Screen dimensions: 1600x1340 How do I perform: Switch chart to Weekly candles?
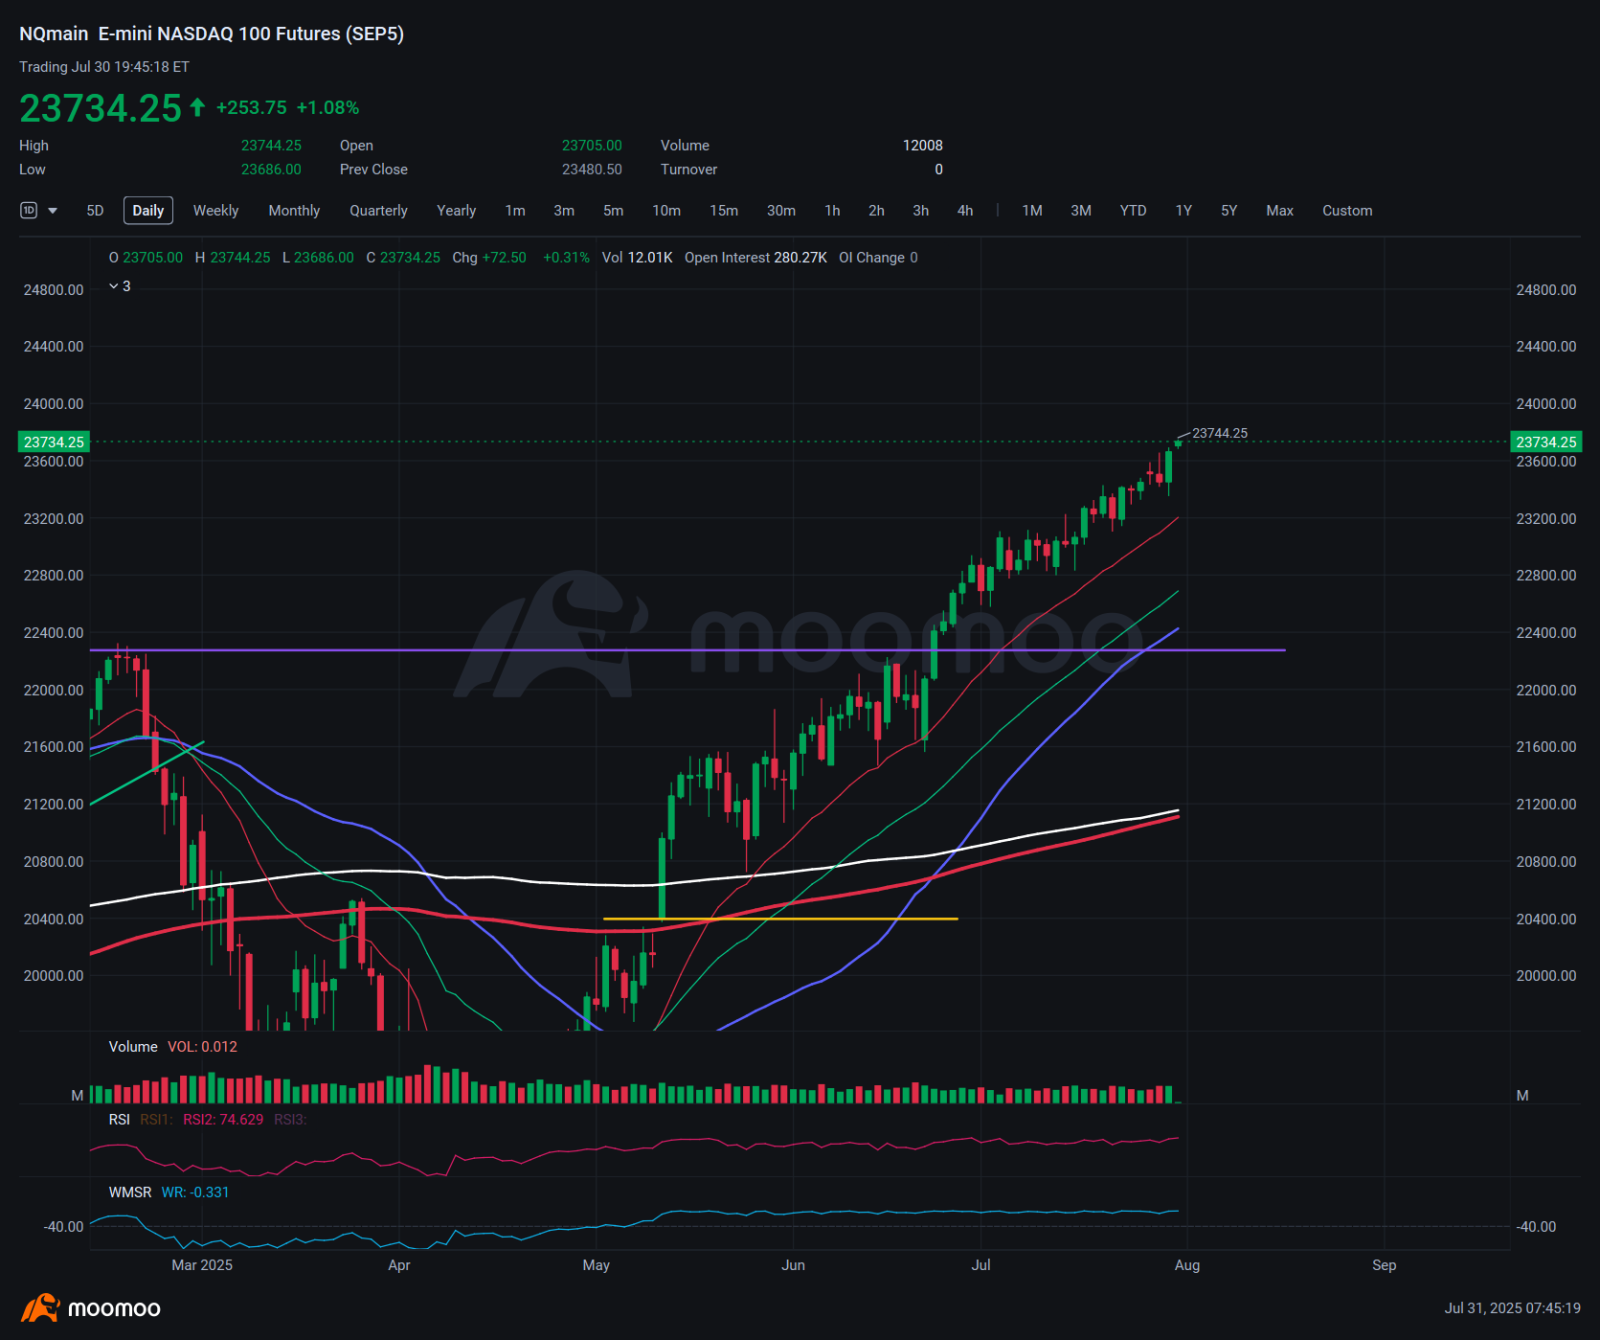(216, 210)
